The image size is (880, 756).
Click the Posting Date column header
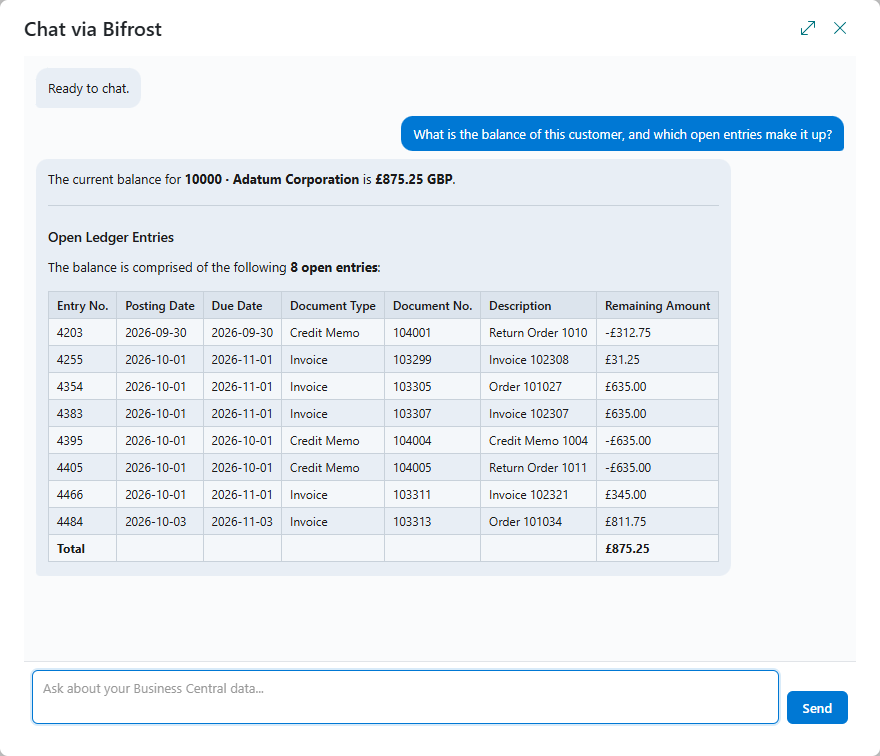[x=160, y=306]
